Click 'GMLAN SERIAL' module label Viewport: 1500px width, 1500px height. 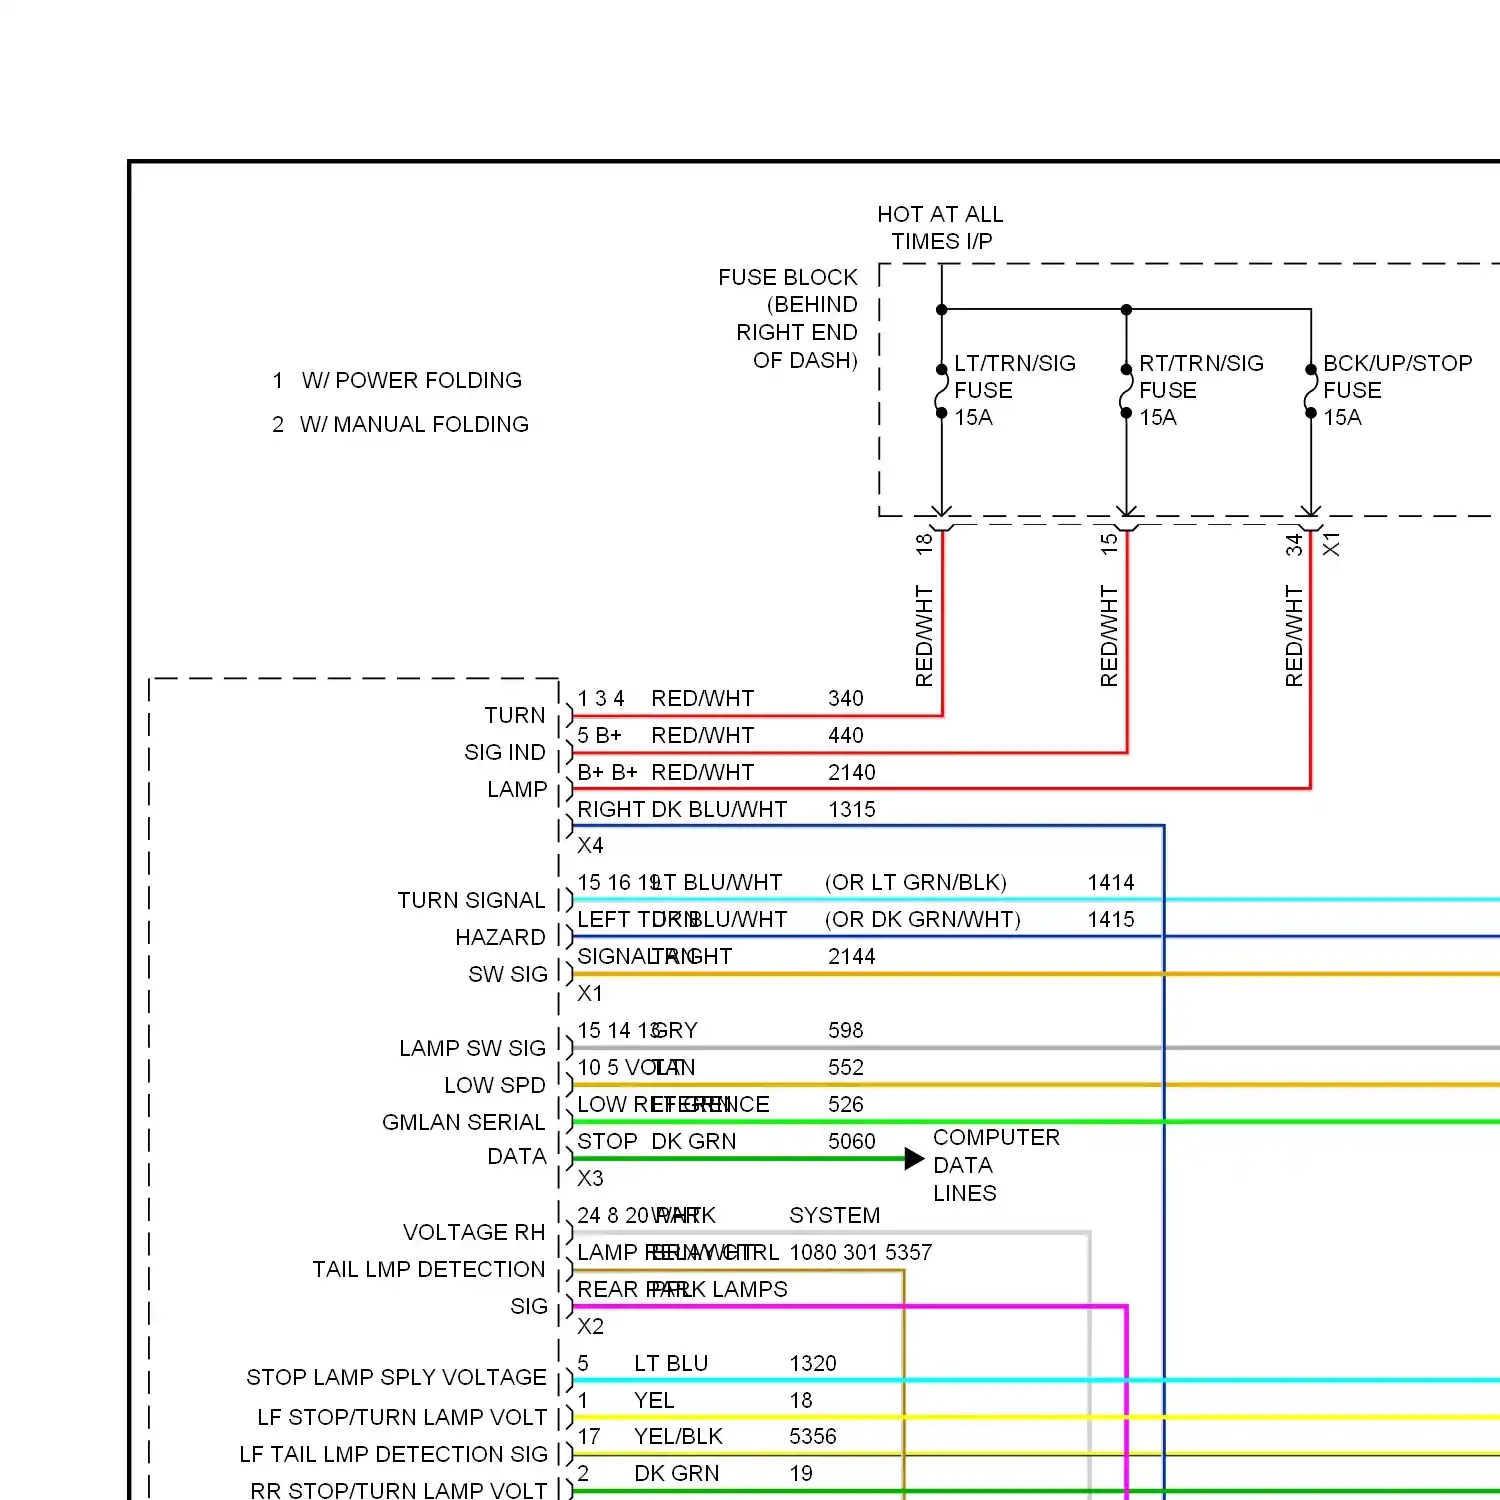click(464, 1122)
